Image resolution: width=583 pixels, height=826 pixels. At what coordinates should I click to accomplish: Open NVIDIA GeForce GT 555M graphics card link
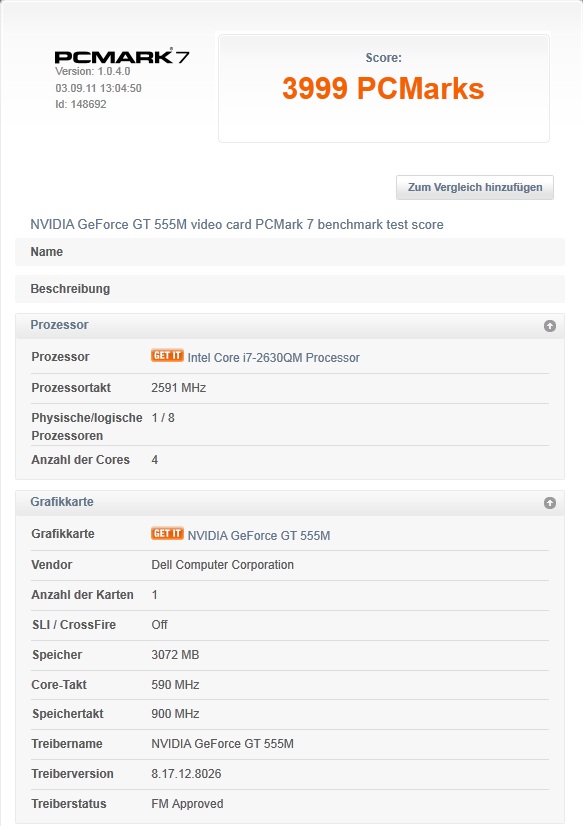tap(259, 536)
